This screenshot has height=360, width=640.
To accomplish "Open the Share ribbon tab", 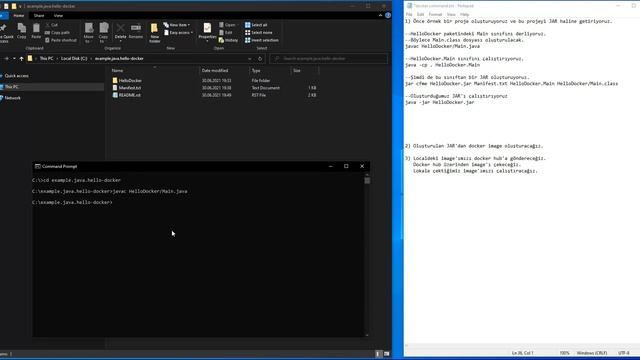I will pyautogui.click(x=39, y=16).
